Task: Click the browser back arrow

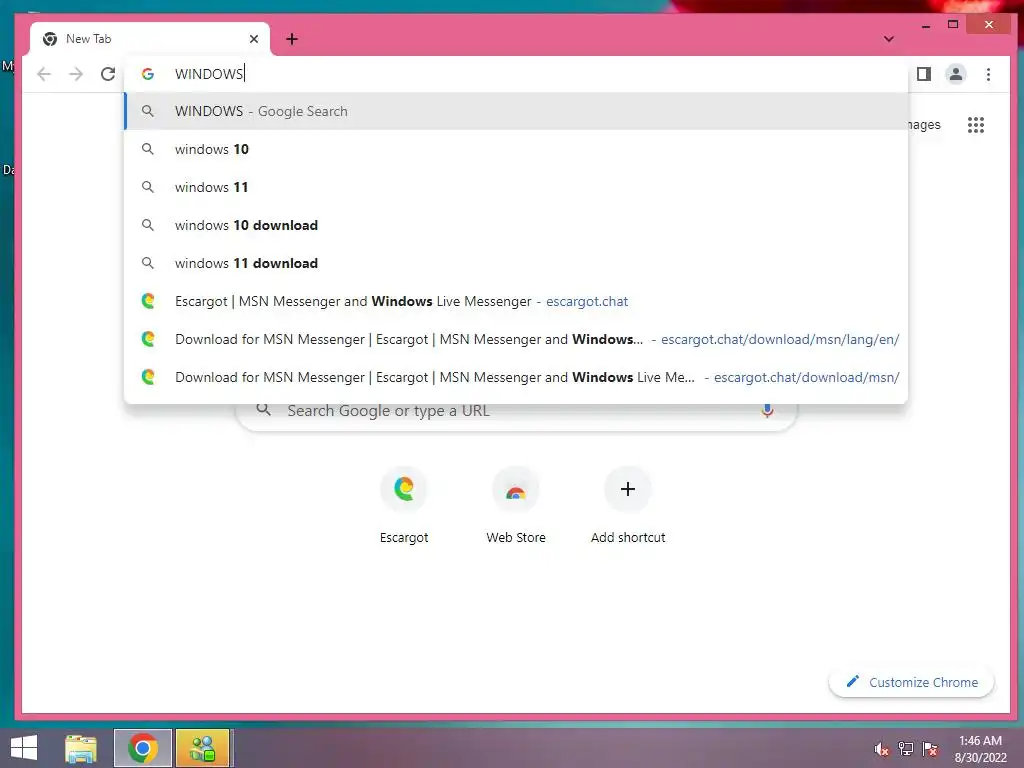Action: tap(44, 74)
